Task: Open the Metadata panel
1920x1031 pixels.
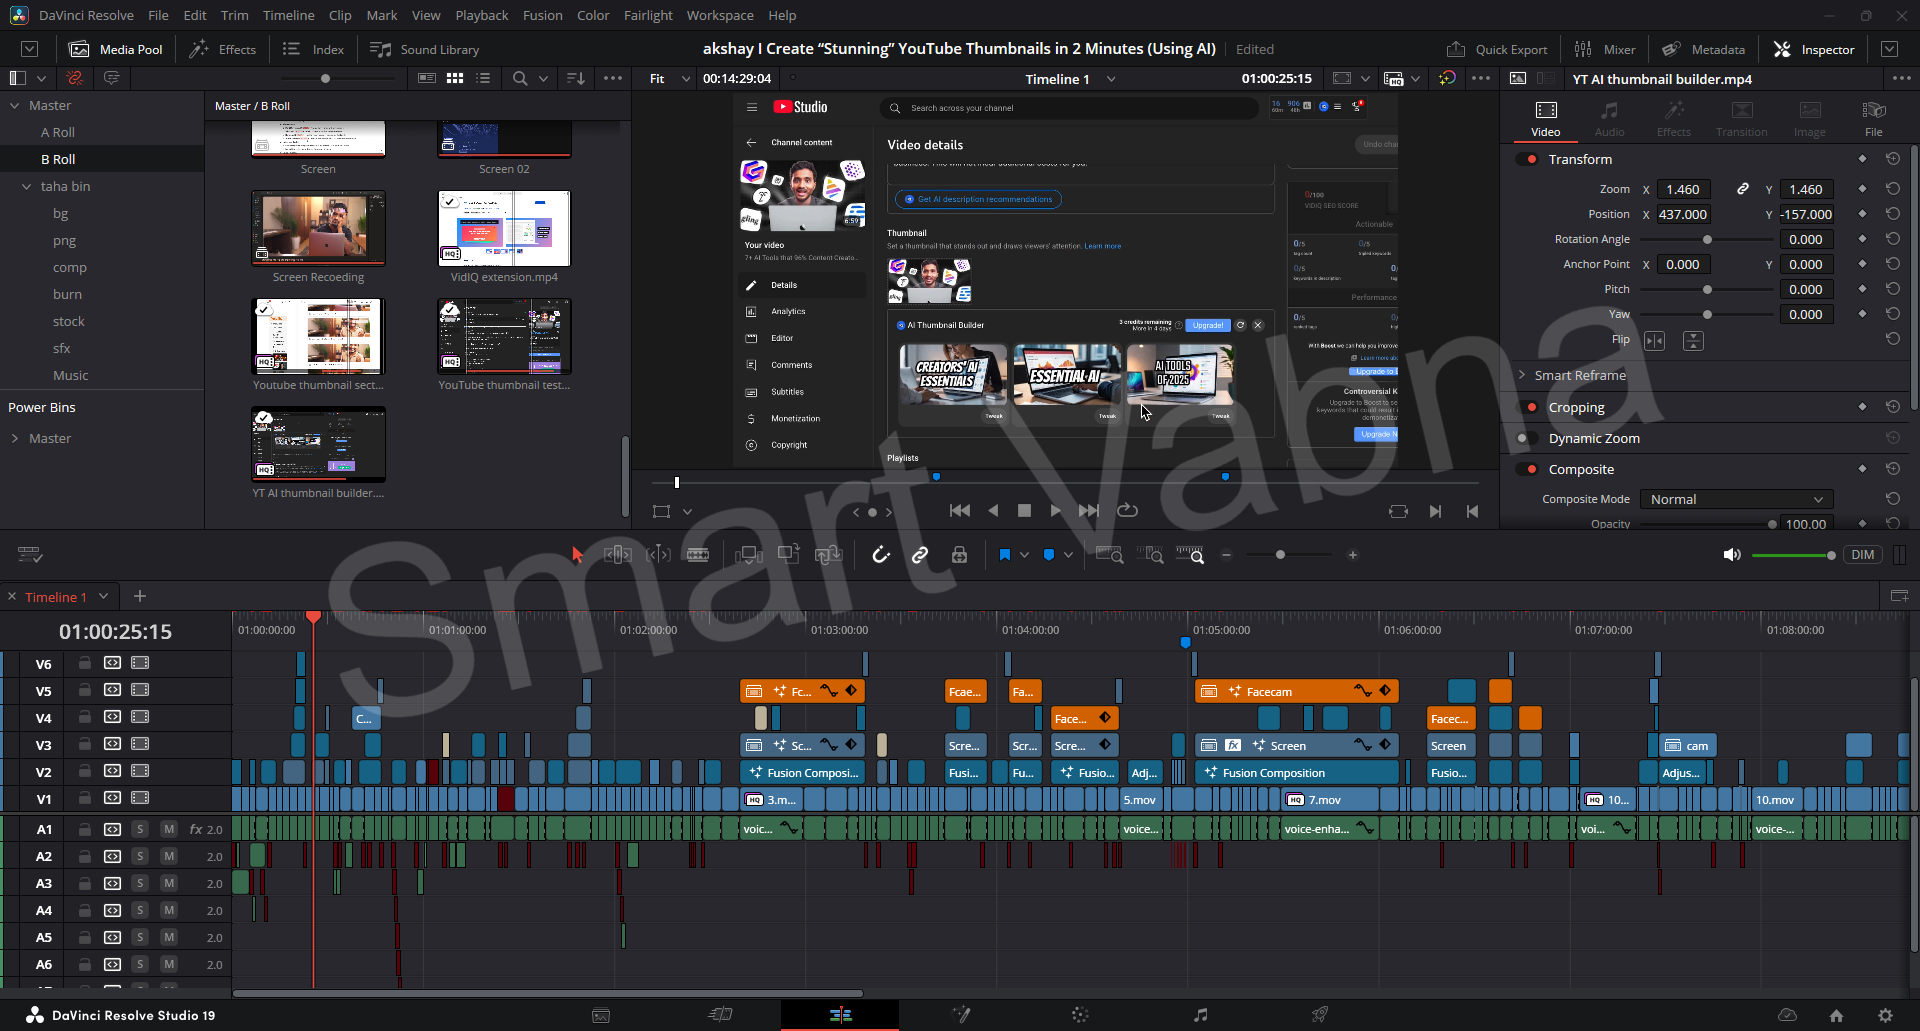Action: [1703, 49]
